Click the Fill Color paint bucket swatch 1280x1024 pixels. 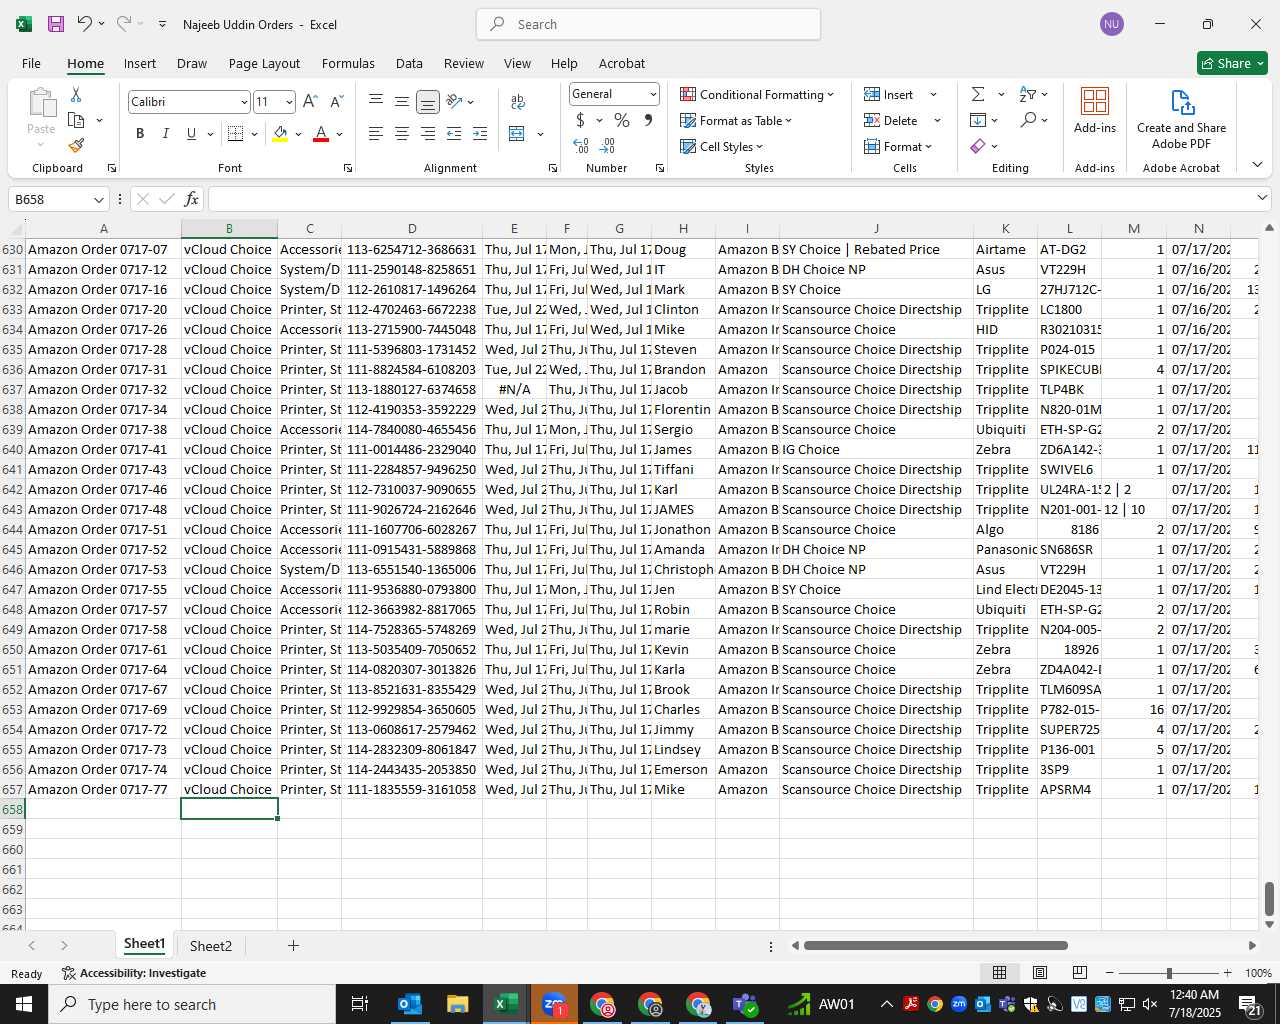click(280, 134)
